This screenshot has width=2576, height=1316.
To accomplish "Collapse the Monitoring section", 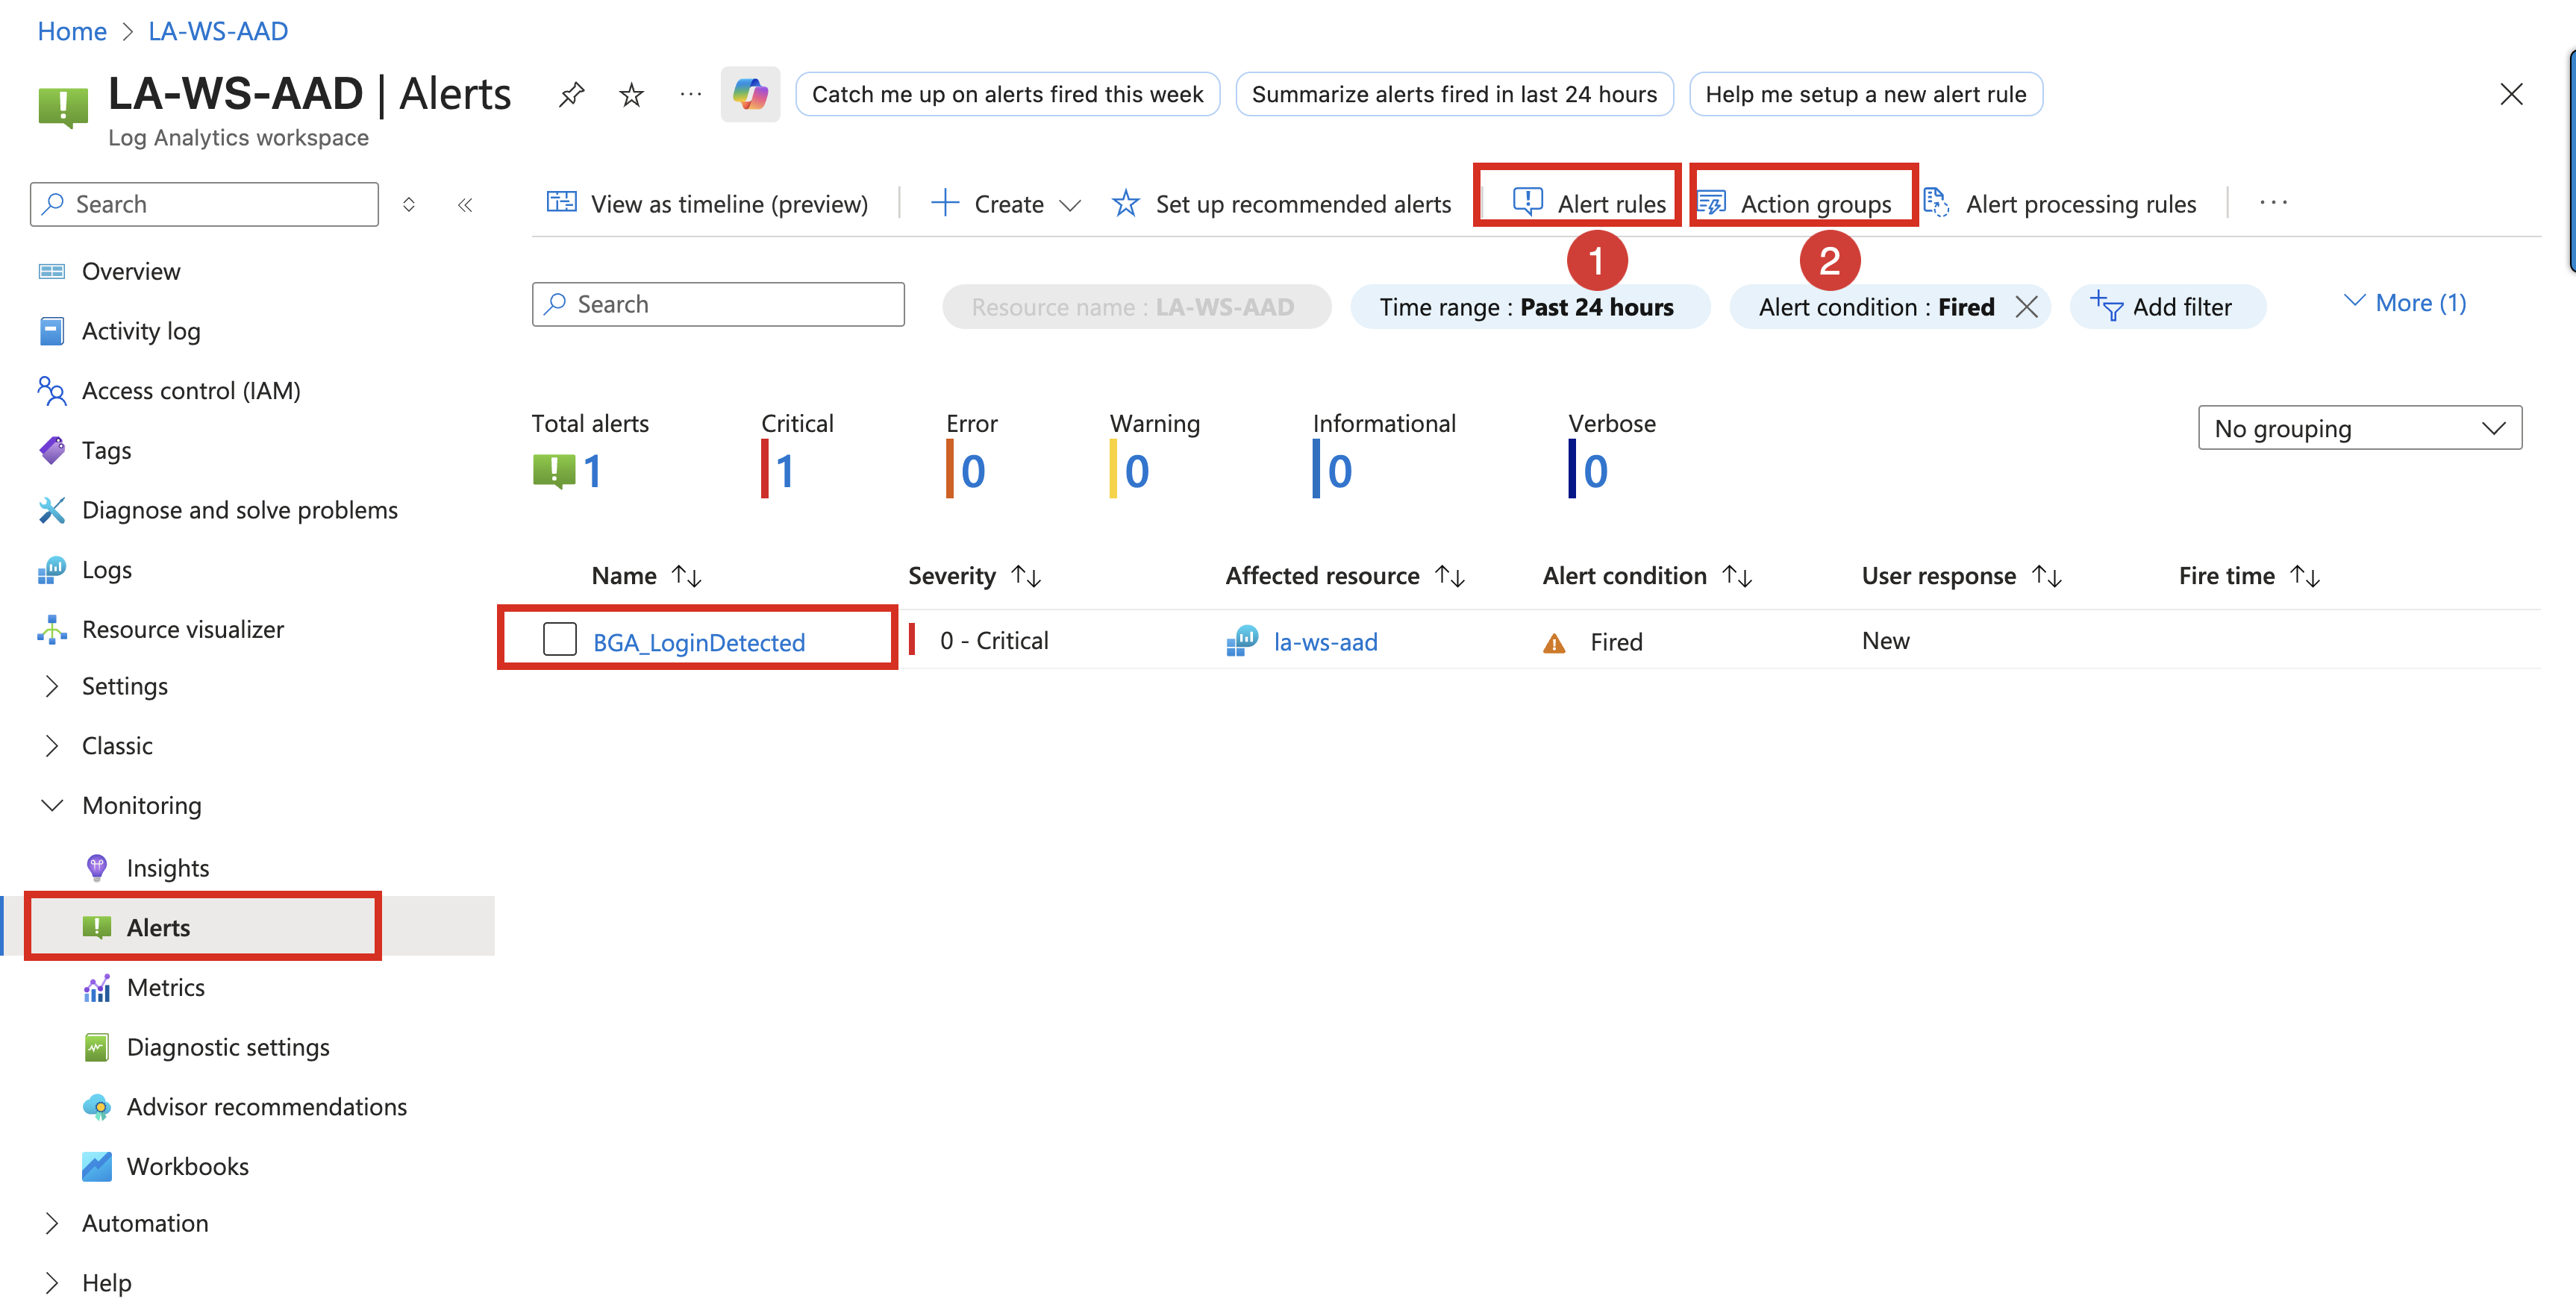I will (x=53, y=806).
